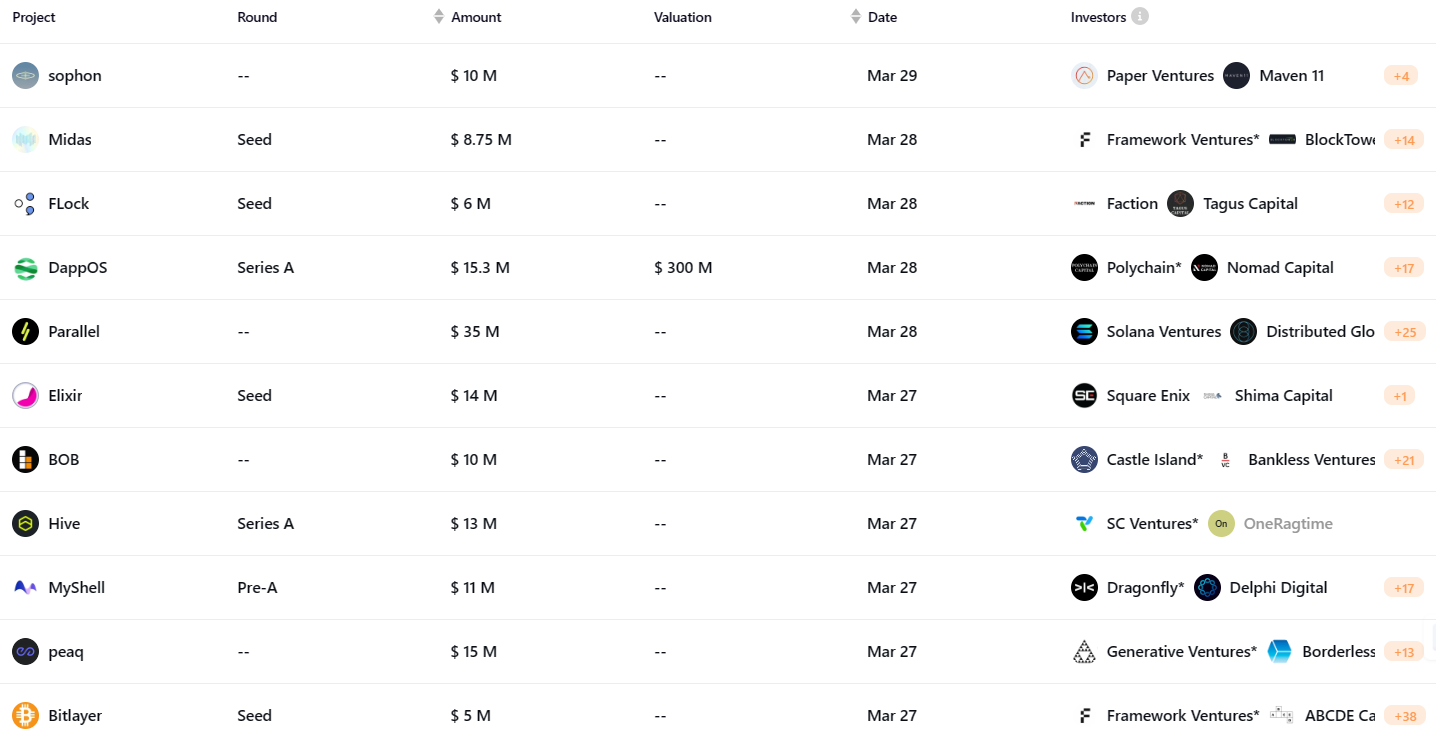Open the MyShell project link
This screenshot has height=737, width=1436.
77,588
